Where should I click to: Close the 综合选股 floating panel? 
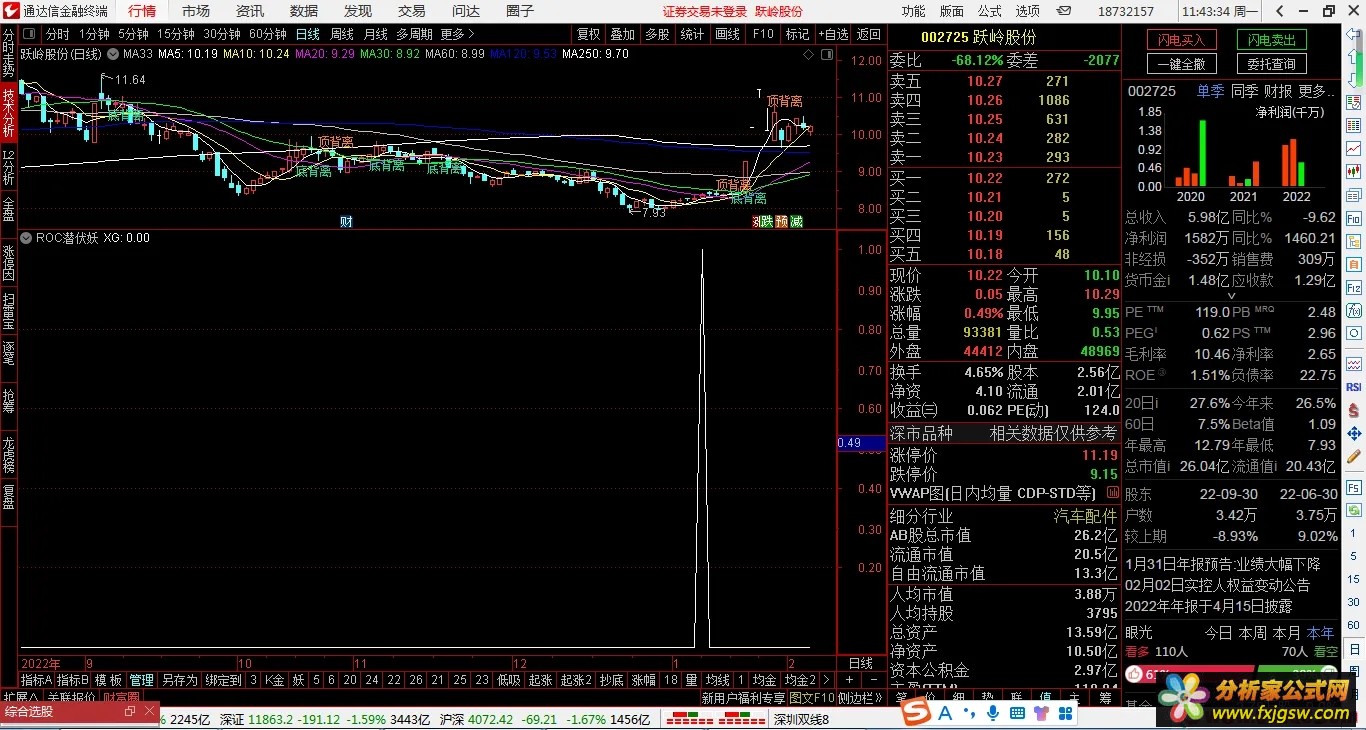(149, 711)
